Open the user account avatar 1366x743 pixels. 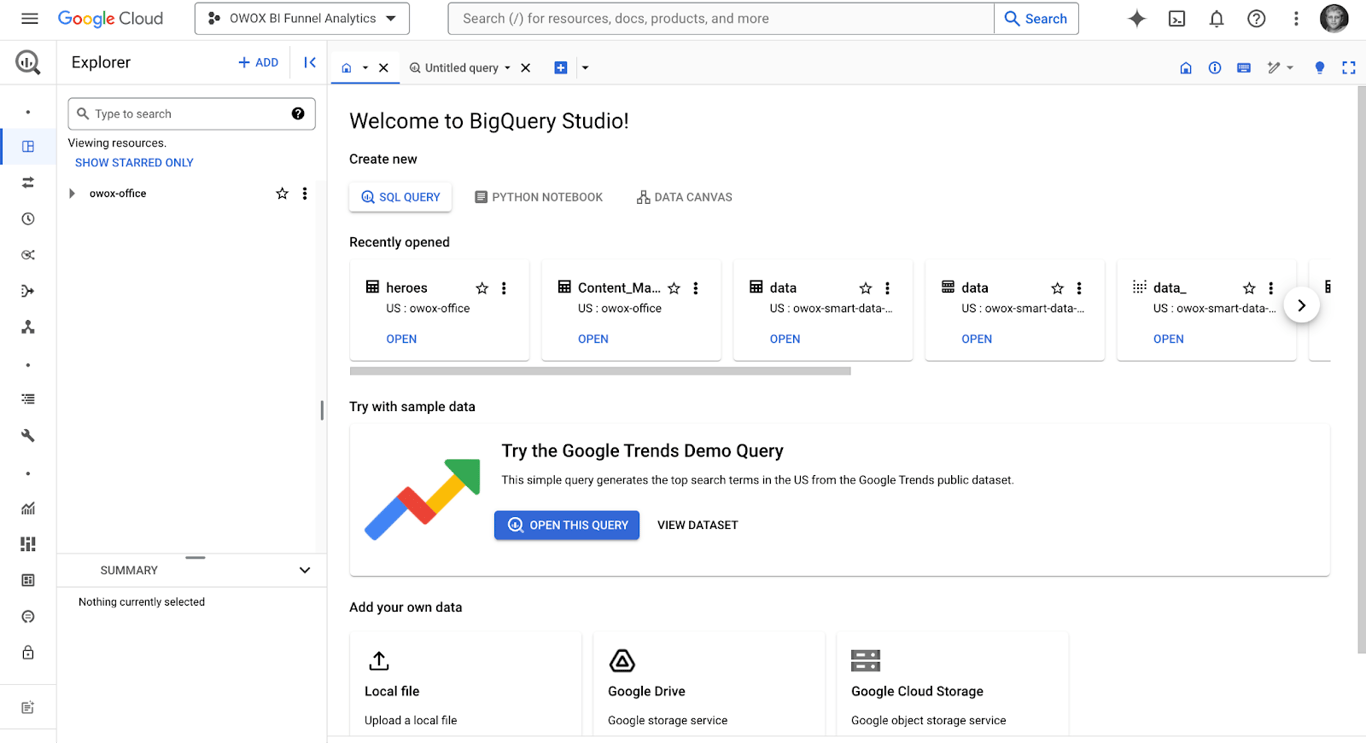1334,18
